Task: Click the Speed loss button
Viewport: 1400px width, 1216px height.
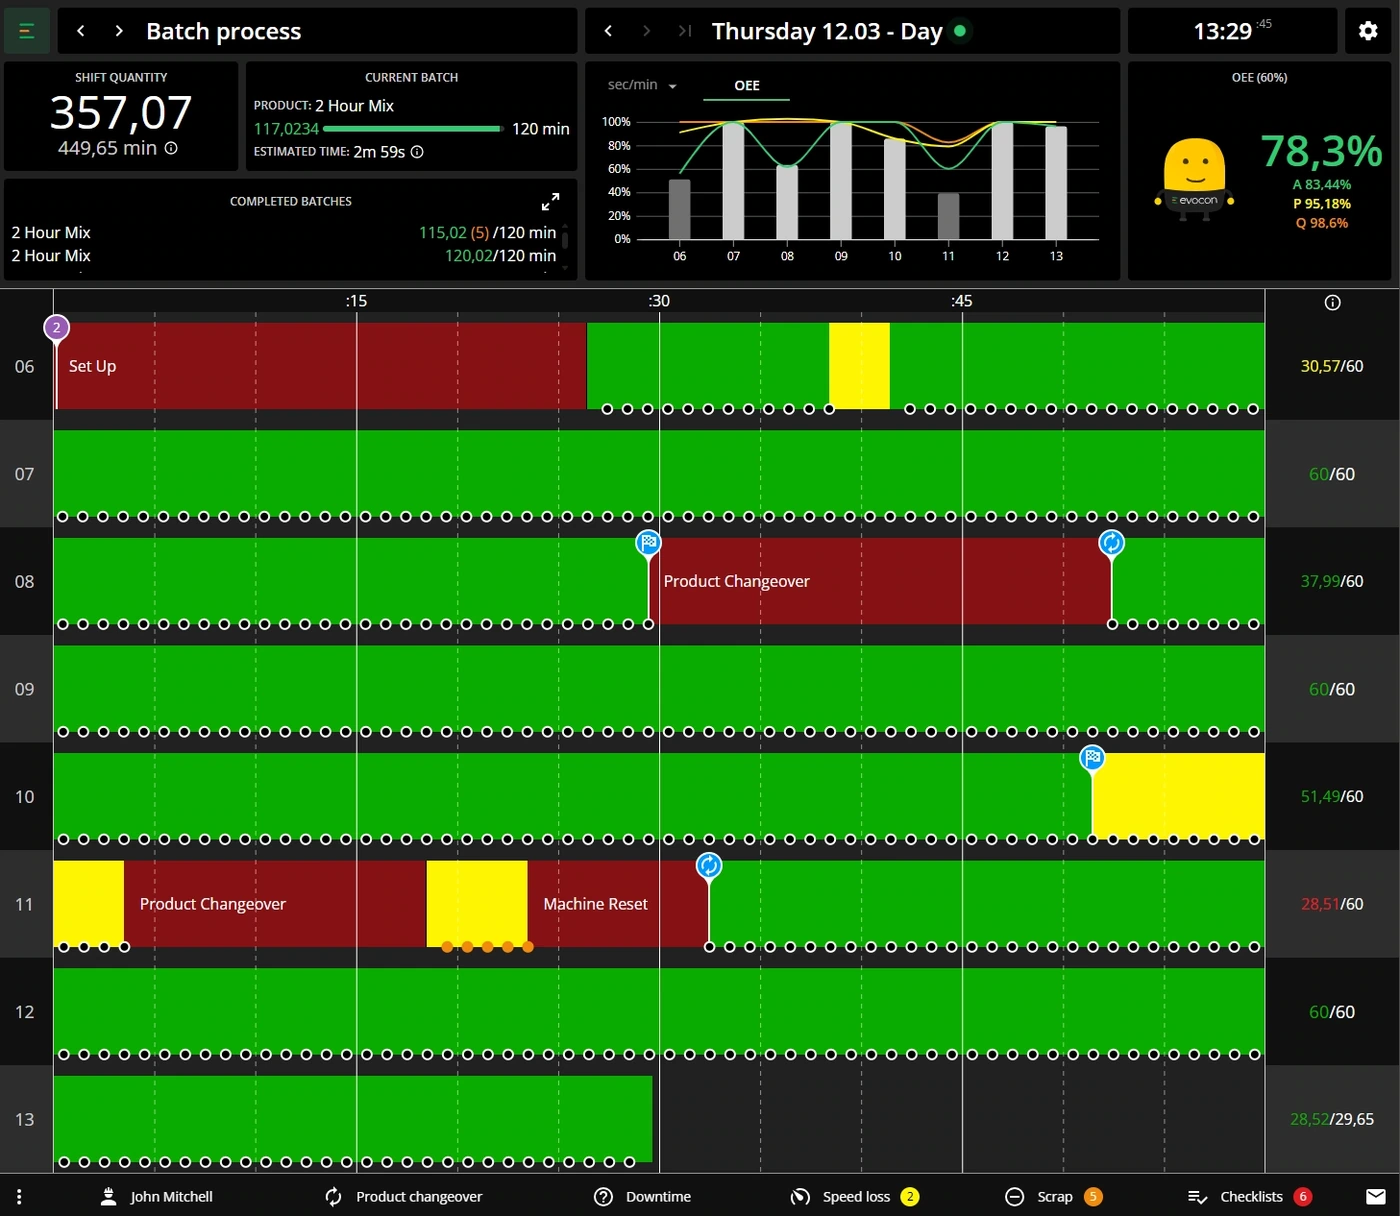Action: (855, 1196)
